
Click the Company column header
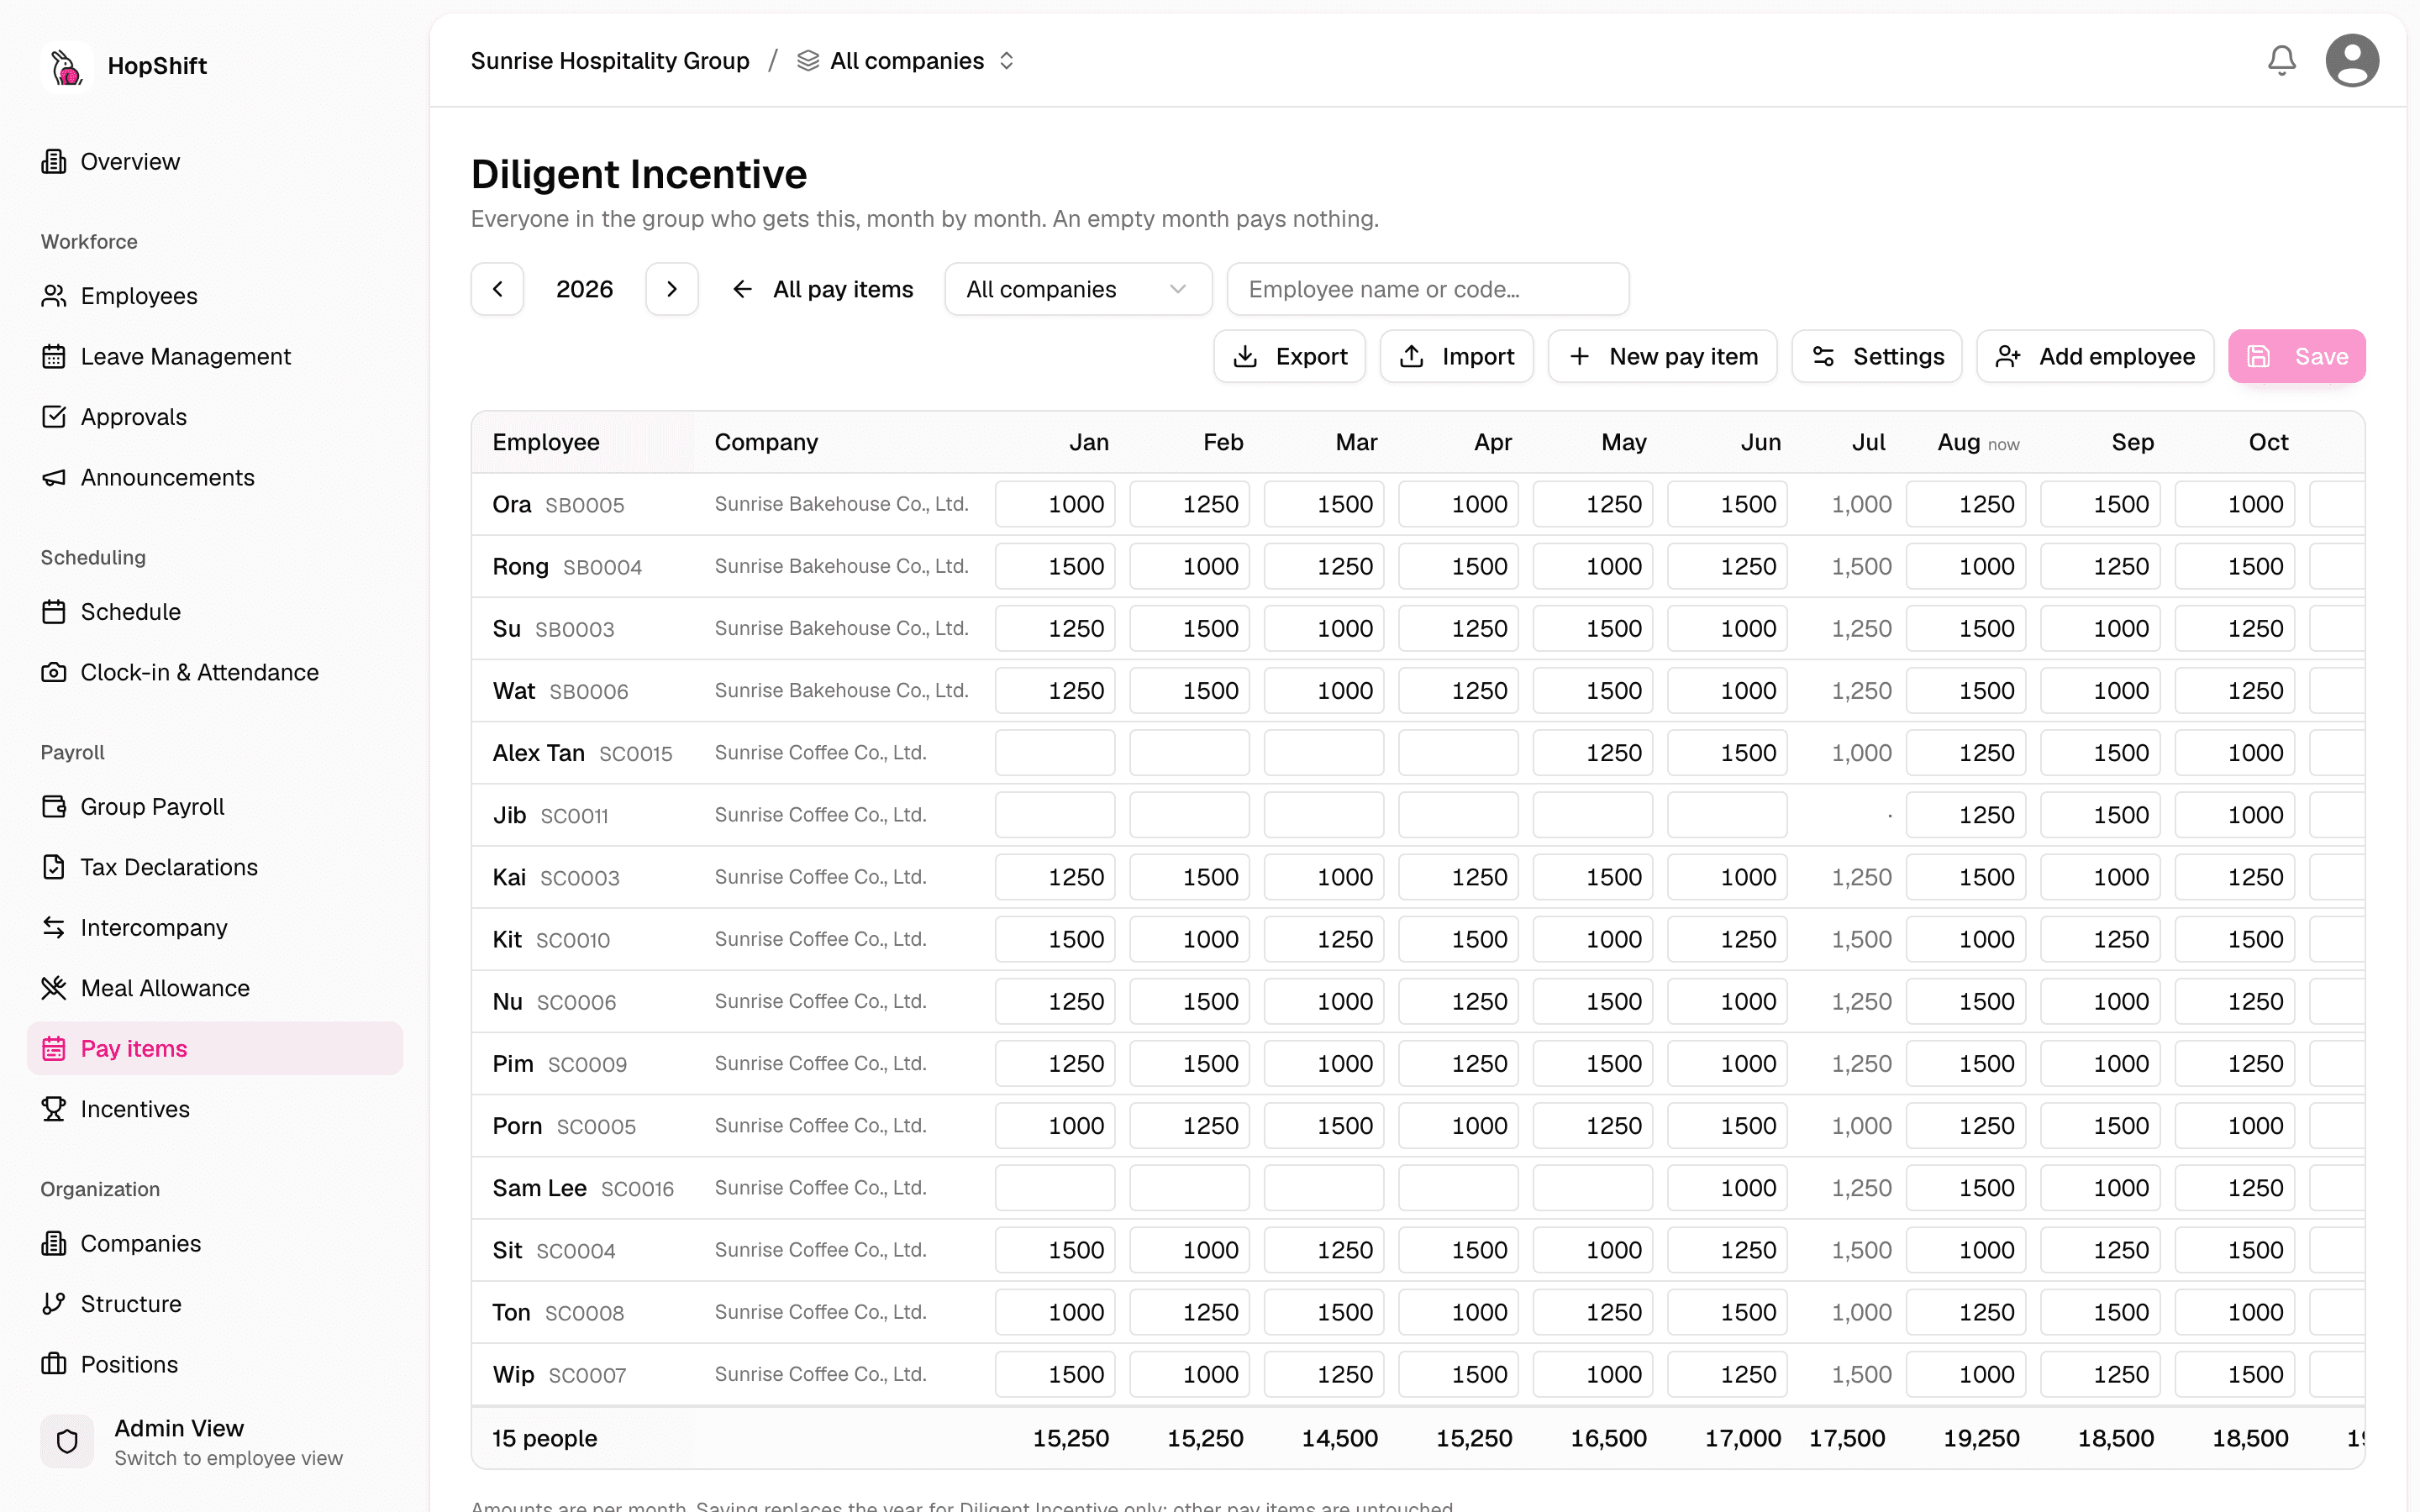[766, 442]
